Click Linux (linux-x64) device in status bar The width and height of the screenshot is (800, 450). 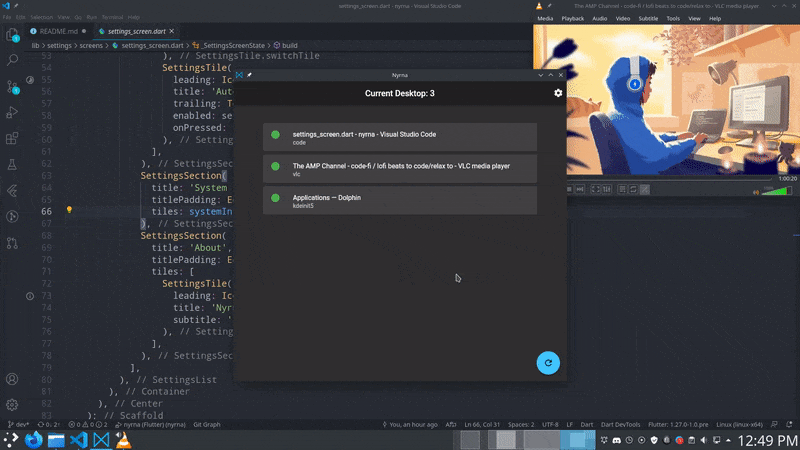[739, 424]
